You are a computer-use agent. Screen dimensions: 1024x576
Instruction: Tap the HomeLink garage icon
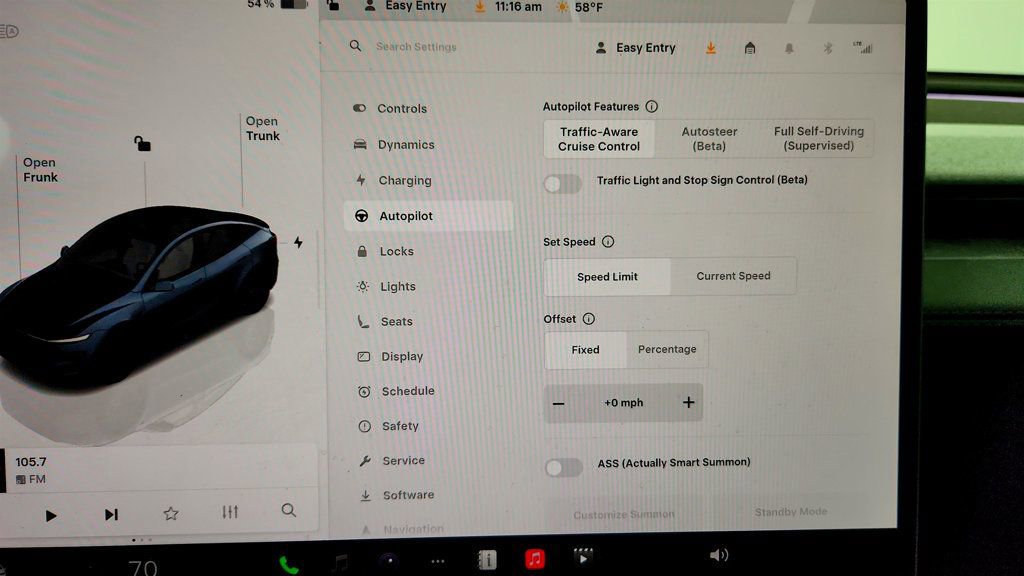click(750, 48)
